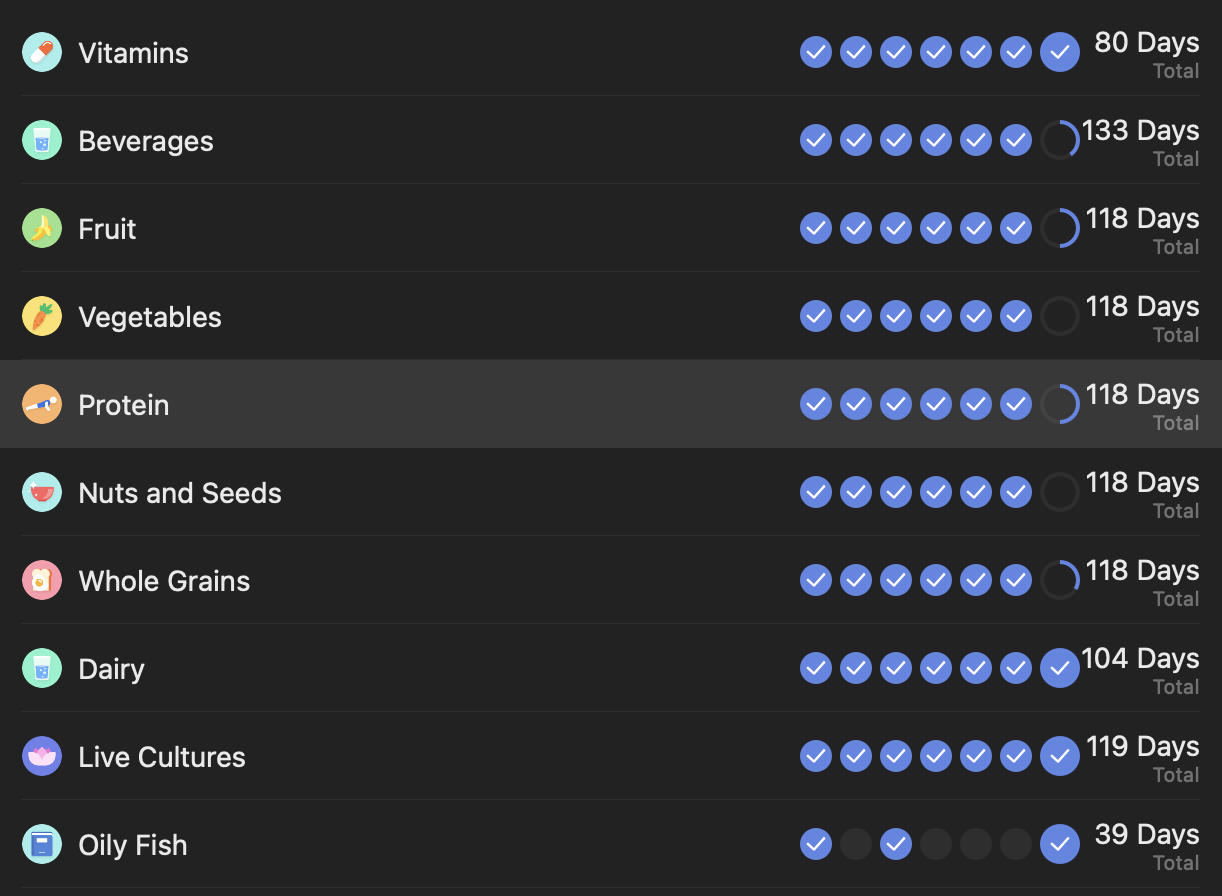Screen dimensions: 1222x896
Task: Open the Protein habit icon
Action: pos(42,404)
